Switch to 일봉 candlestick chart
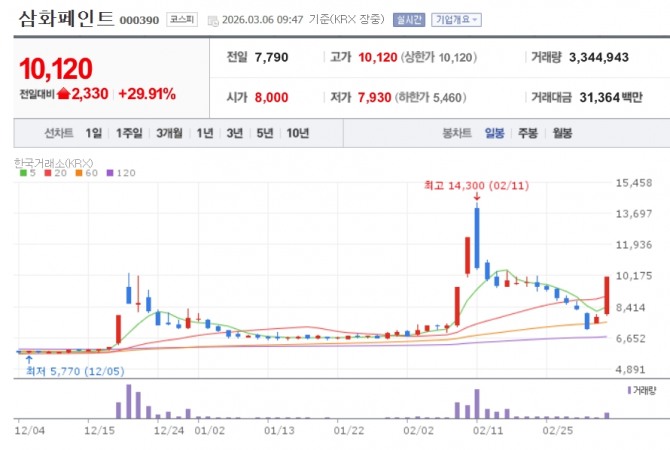Screen dimensions: 670x450 pos(494,133)
